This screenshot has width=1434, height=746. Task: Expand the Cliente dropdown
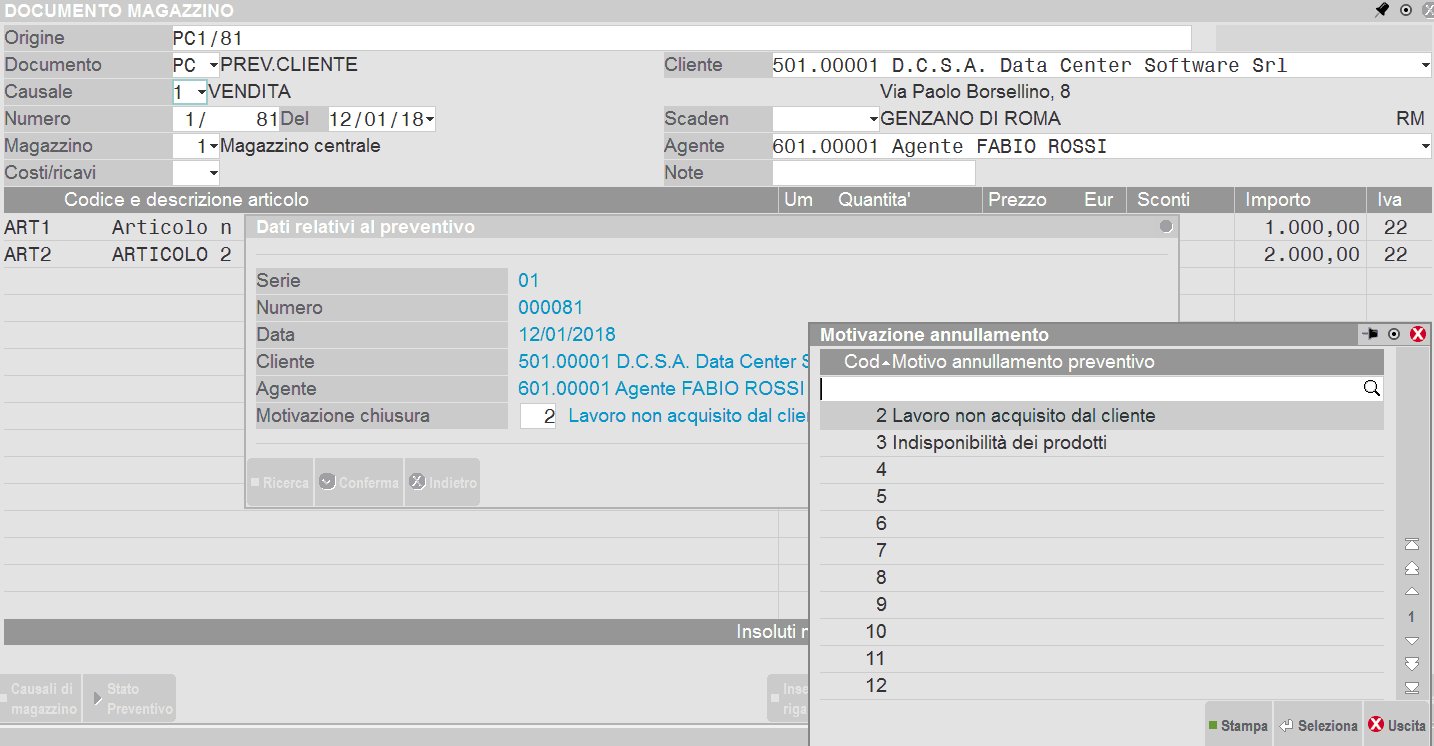click(x=1425, y=66)
